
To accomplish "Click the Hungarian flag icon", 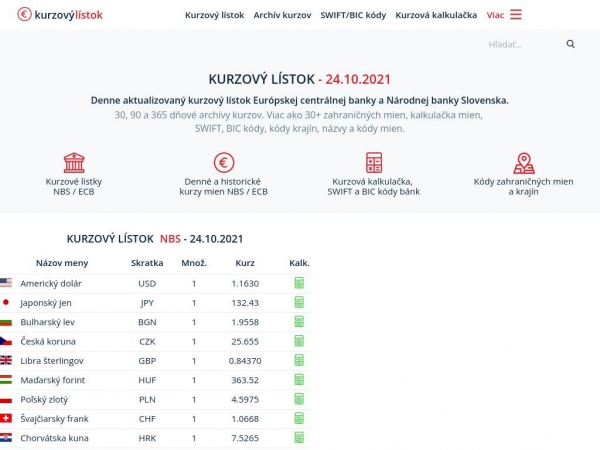I will (x=6, y=380).
